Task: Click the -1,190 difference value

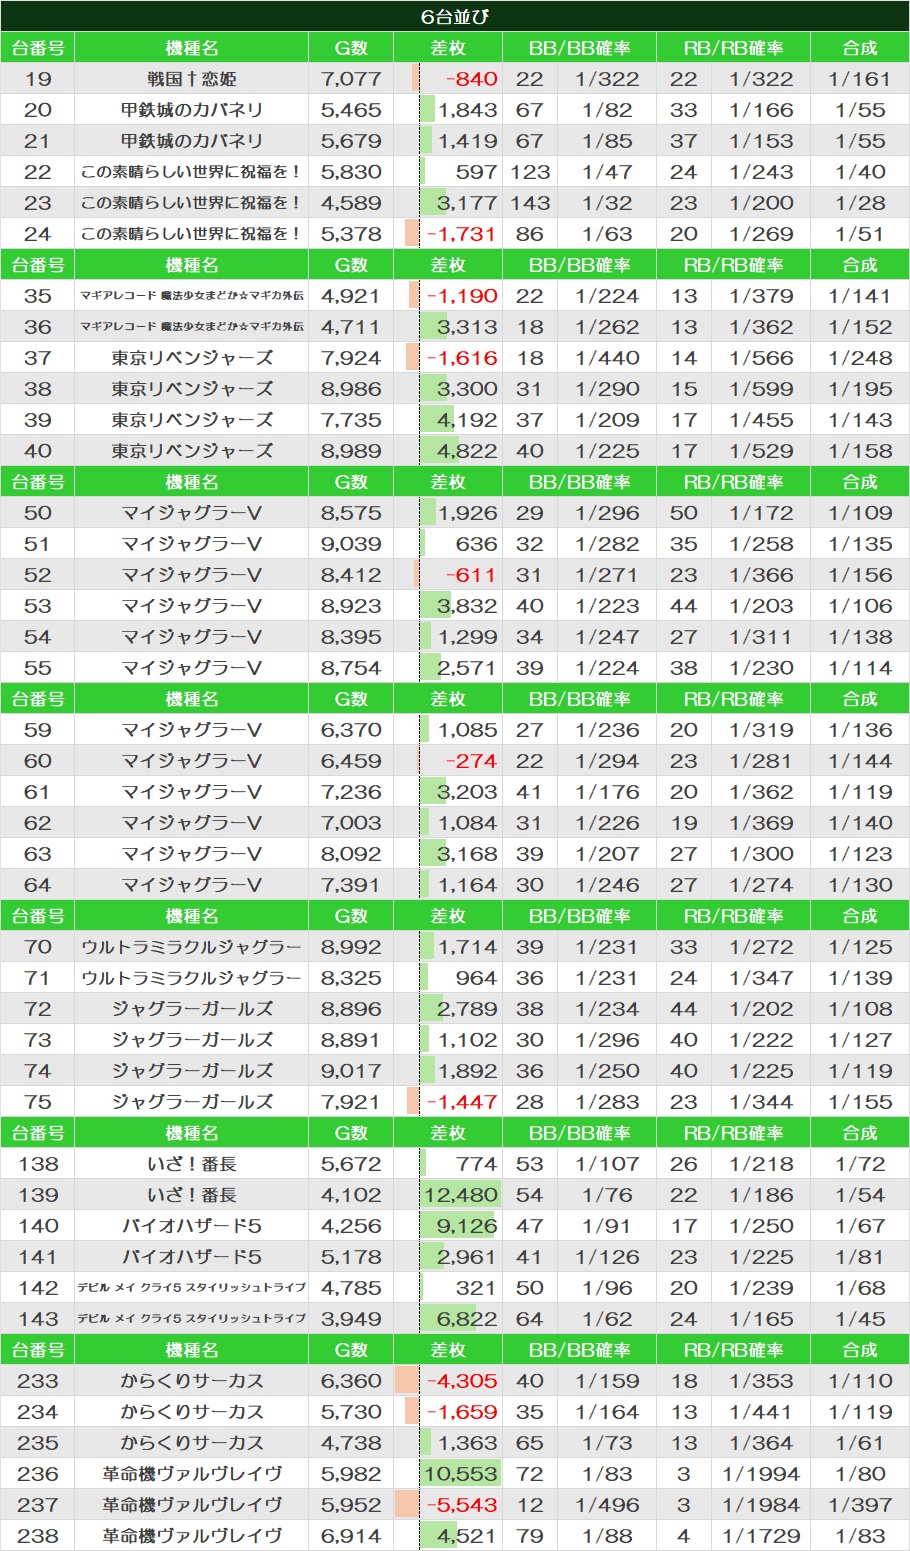Action: pyautogui.click(x=462, y=296)
